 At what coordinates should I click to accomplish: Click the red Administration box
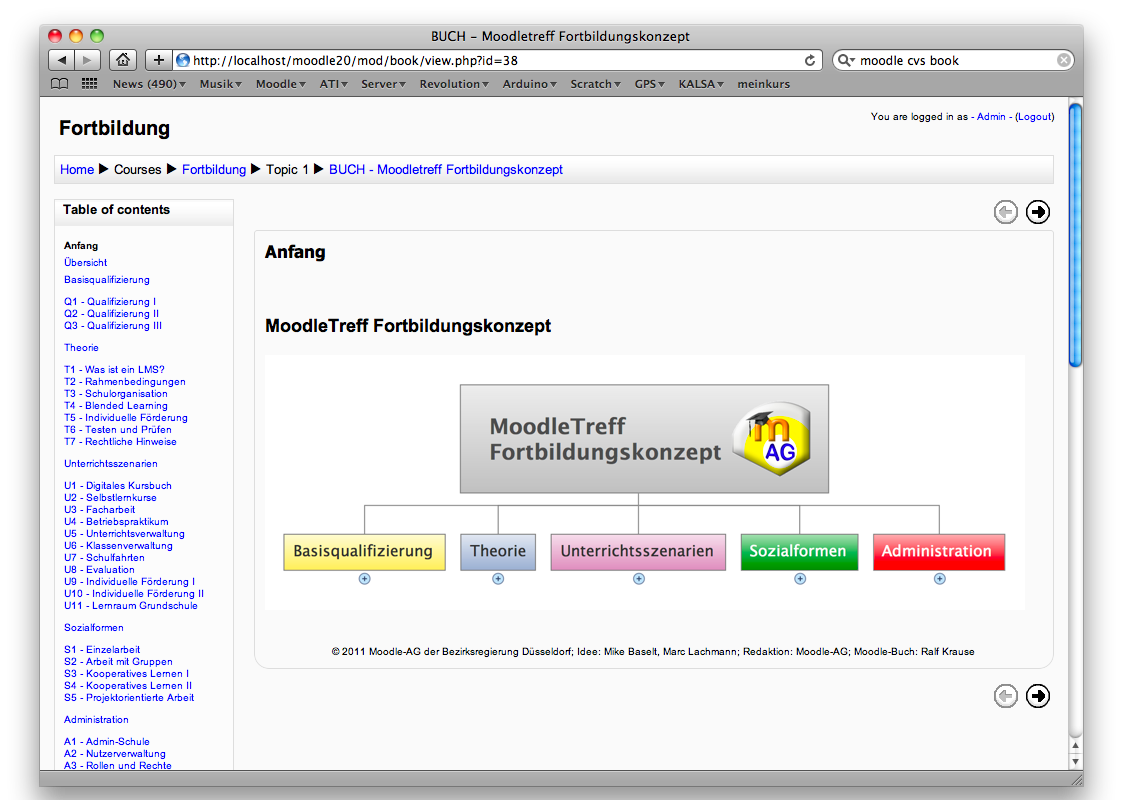[939, 551]
